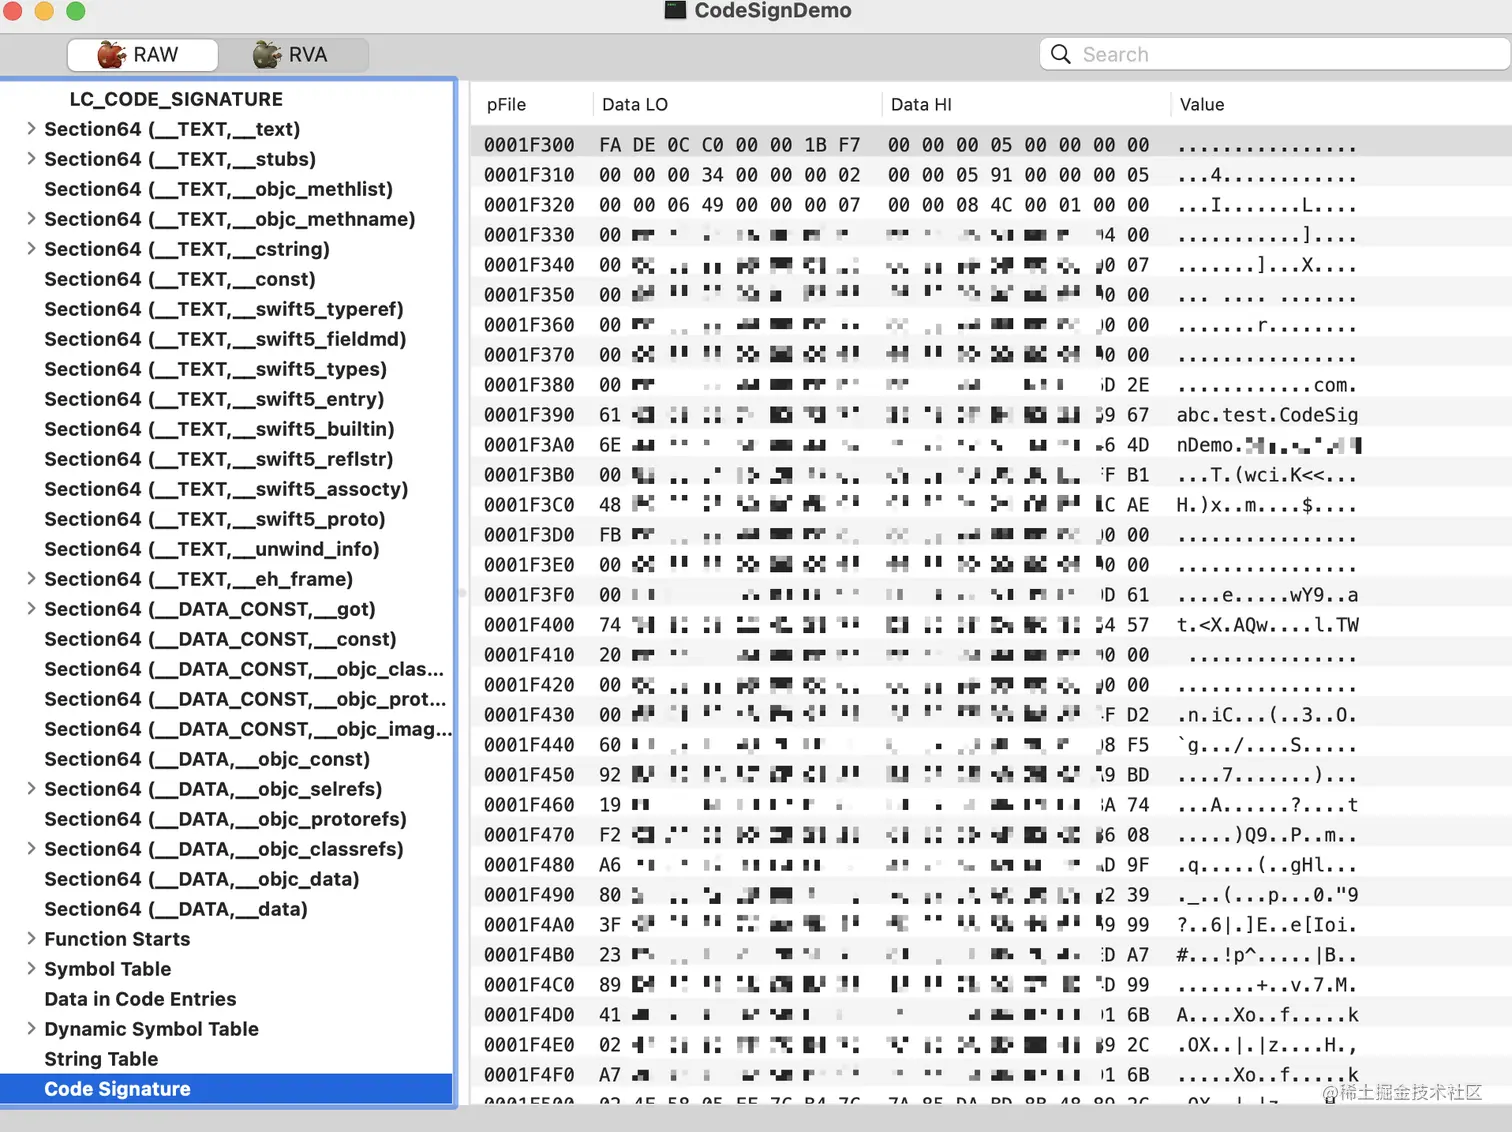1512x1132 pixels.
Task: Click the magnifying glass search icon
Action: [1061, 54]
